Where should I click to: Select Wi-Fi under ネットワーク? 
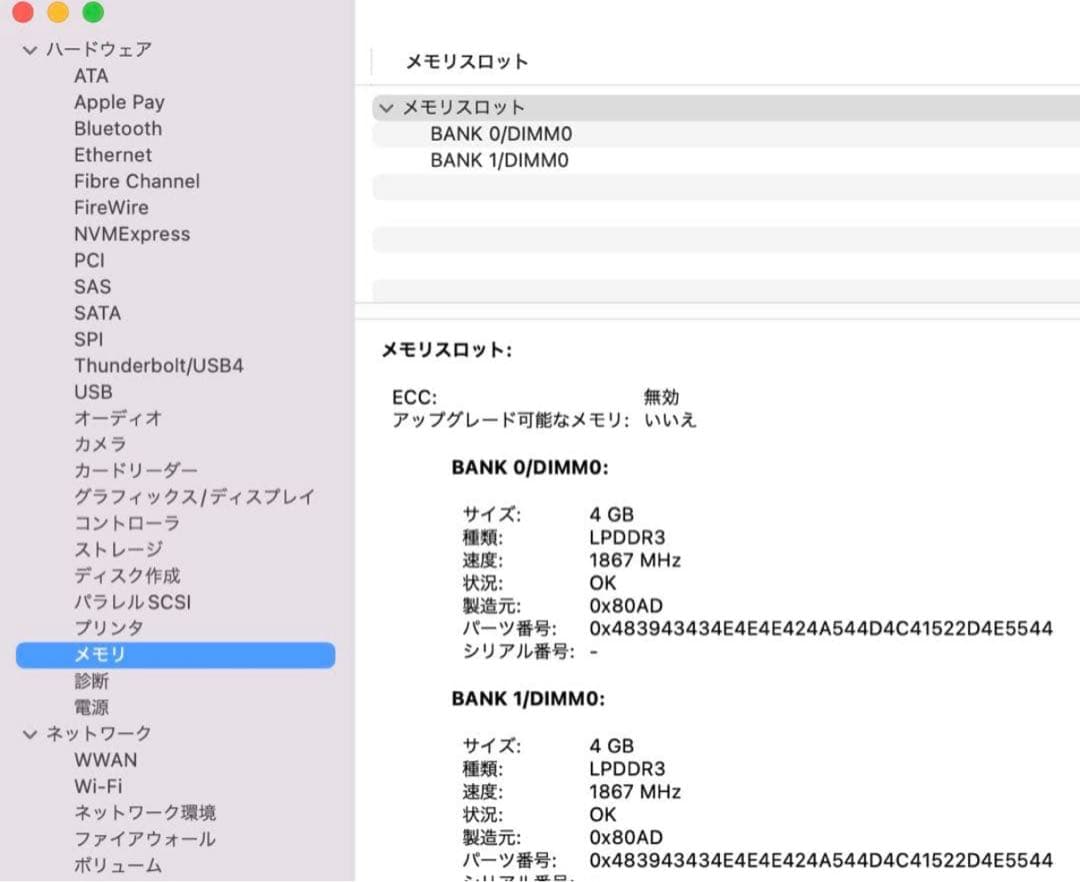point(98,787)
